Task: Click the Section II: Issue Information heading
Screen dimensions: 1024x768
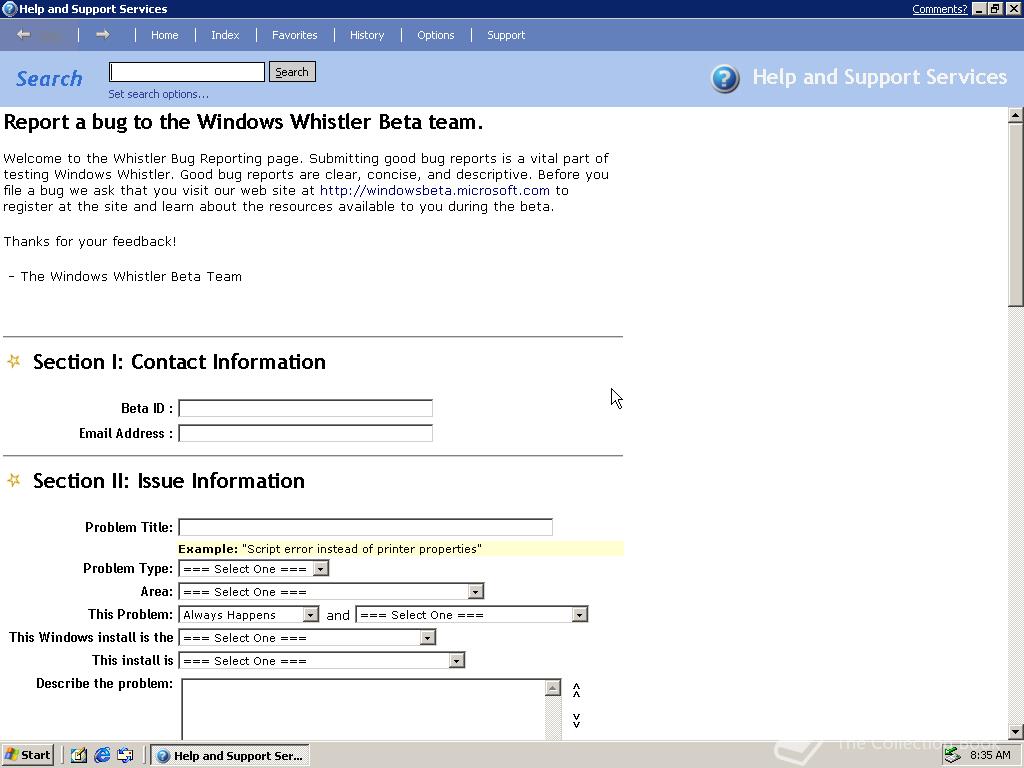Action: 168,481
